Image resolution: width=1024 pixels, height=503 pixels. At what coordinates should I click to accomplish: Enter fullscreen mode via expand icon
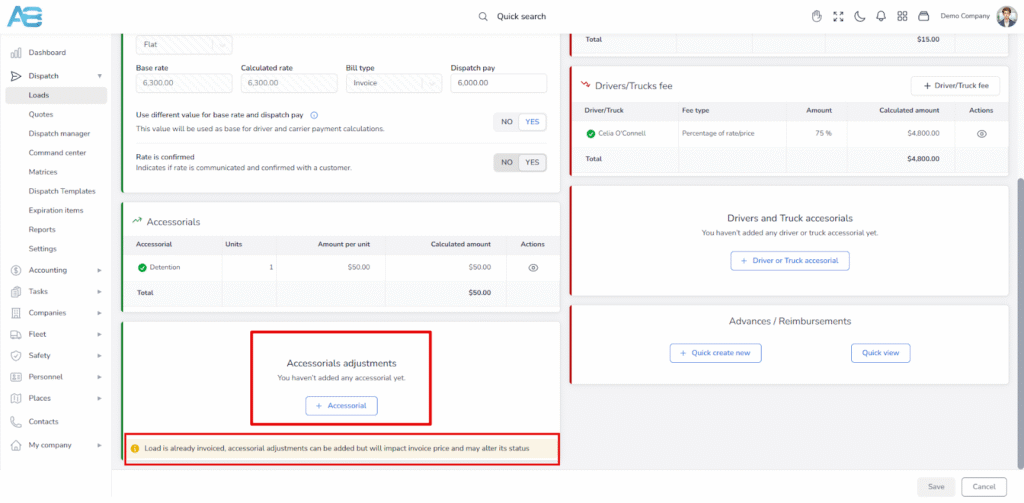pos(838,16)
